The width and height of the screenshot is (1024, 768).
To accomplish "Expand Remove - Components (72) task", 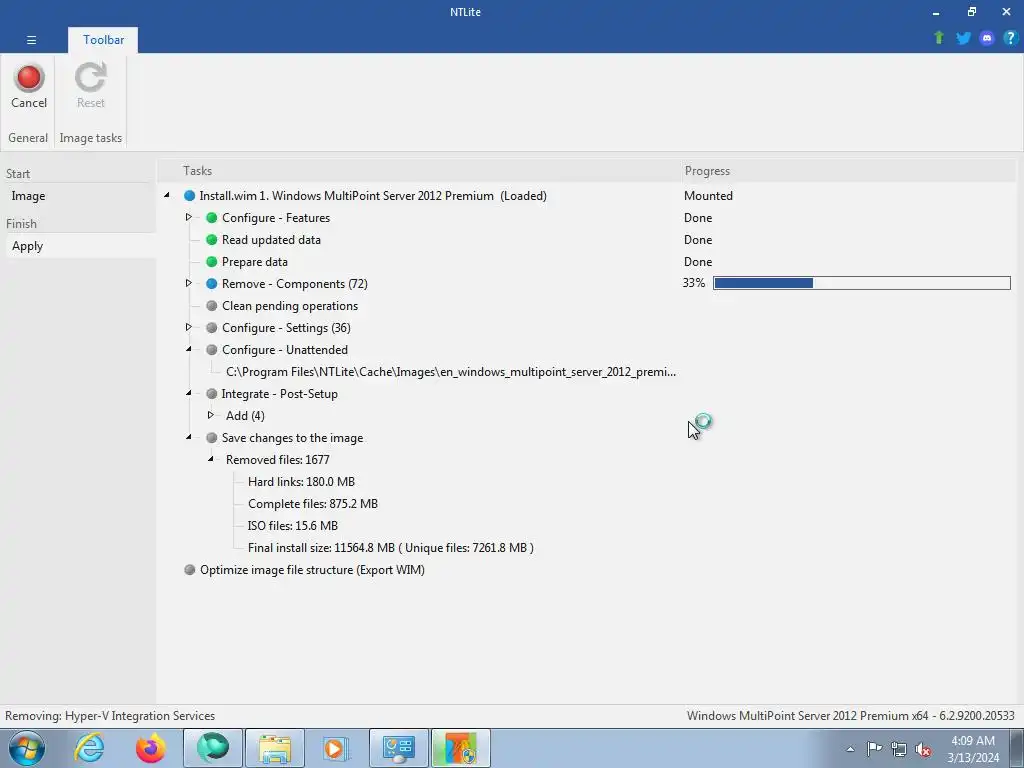I will [189, 283].
